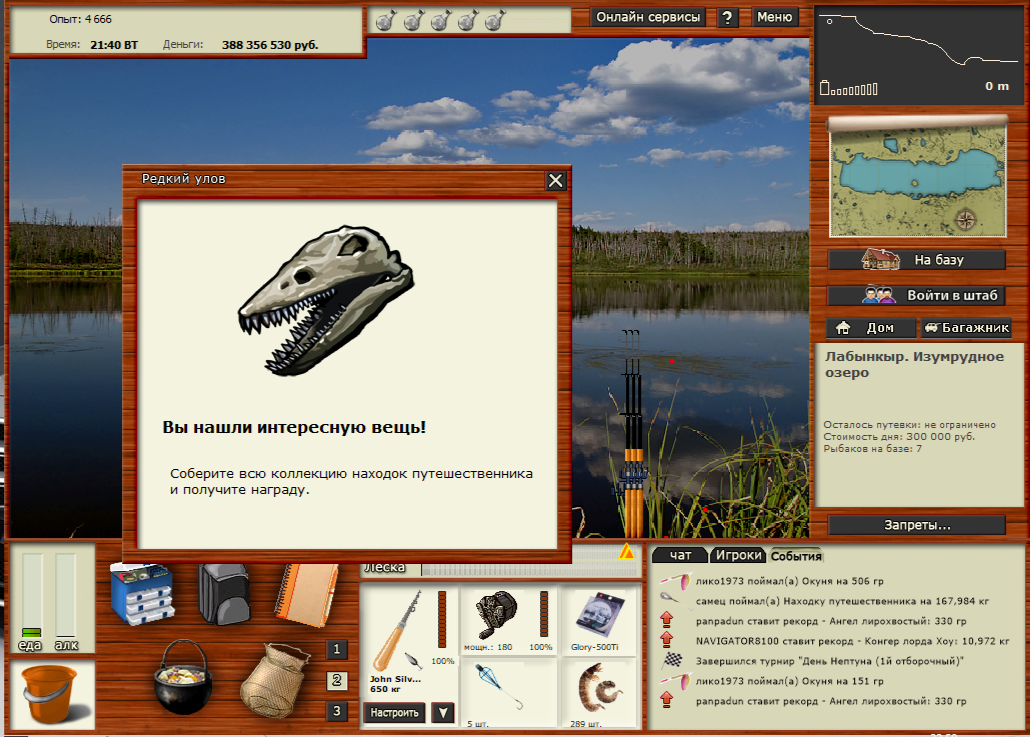
Task: Switch to the чат tab
Action: 680,556
